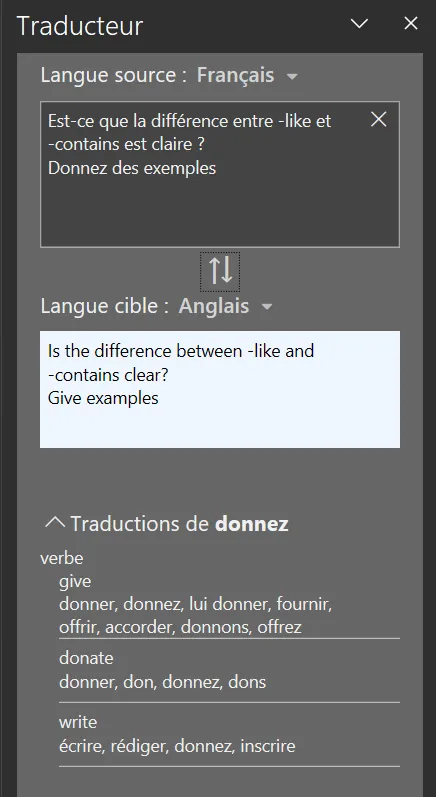Close the Traducteur pane
Viewport: 436px width, 797px height.
[411, 23]
